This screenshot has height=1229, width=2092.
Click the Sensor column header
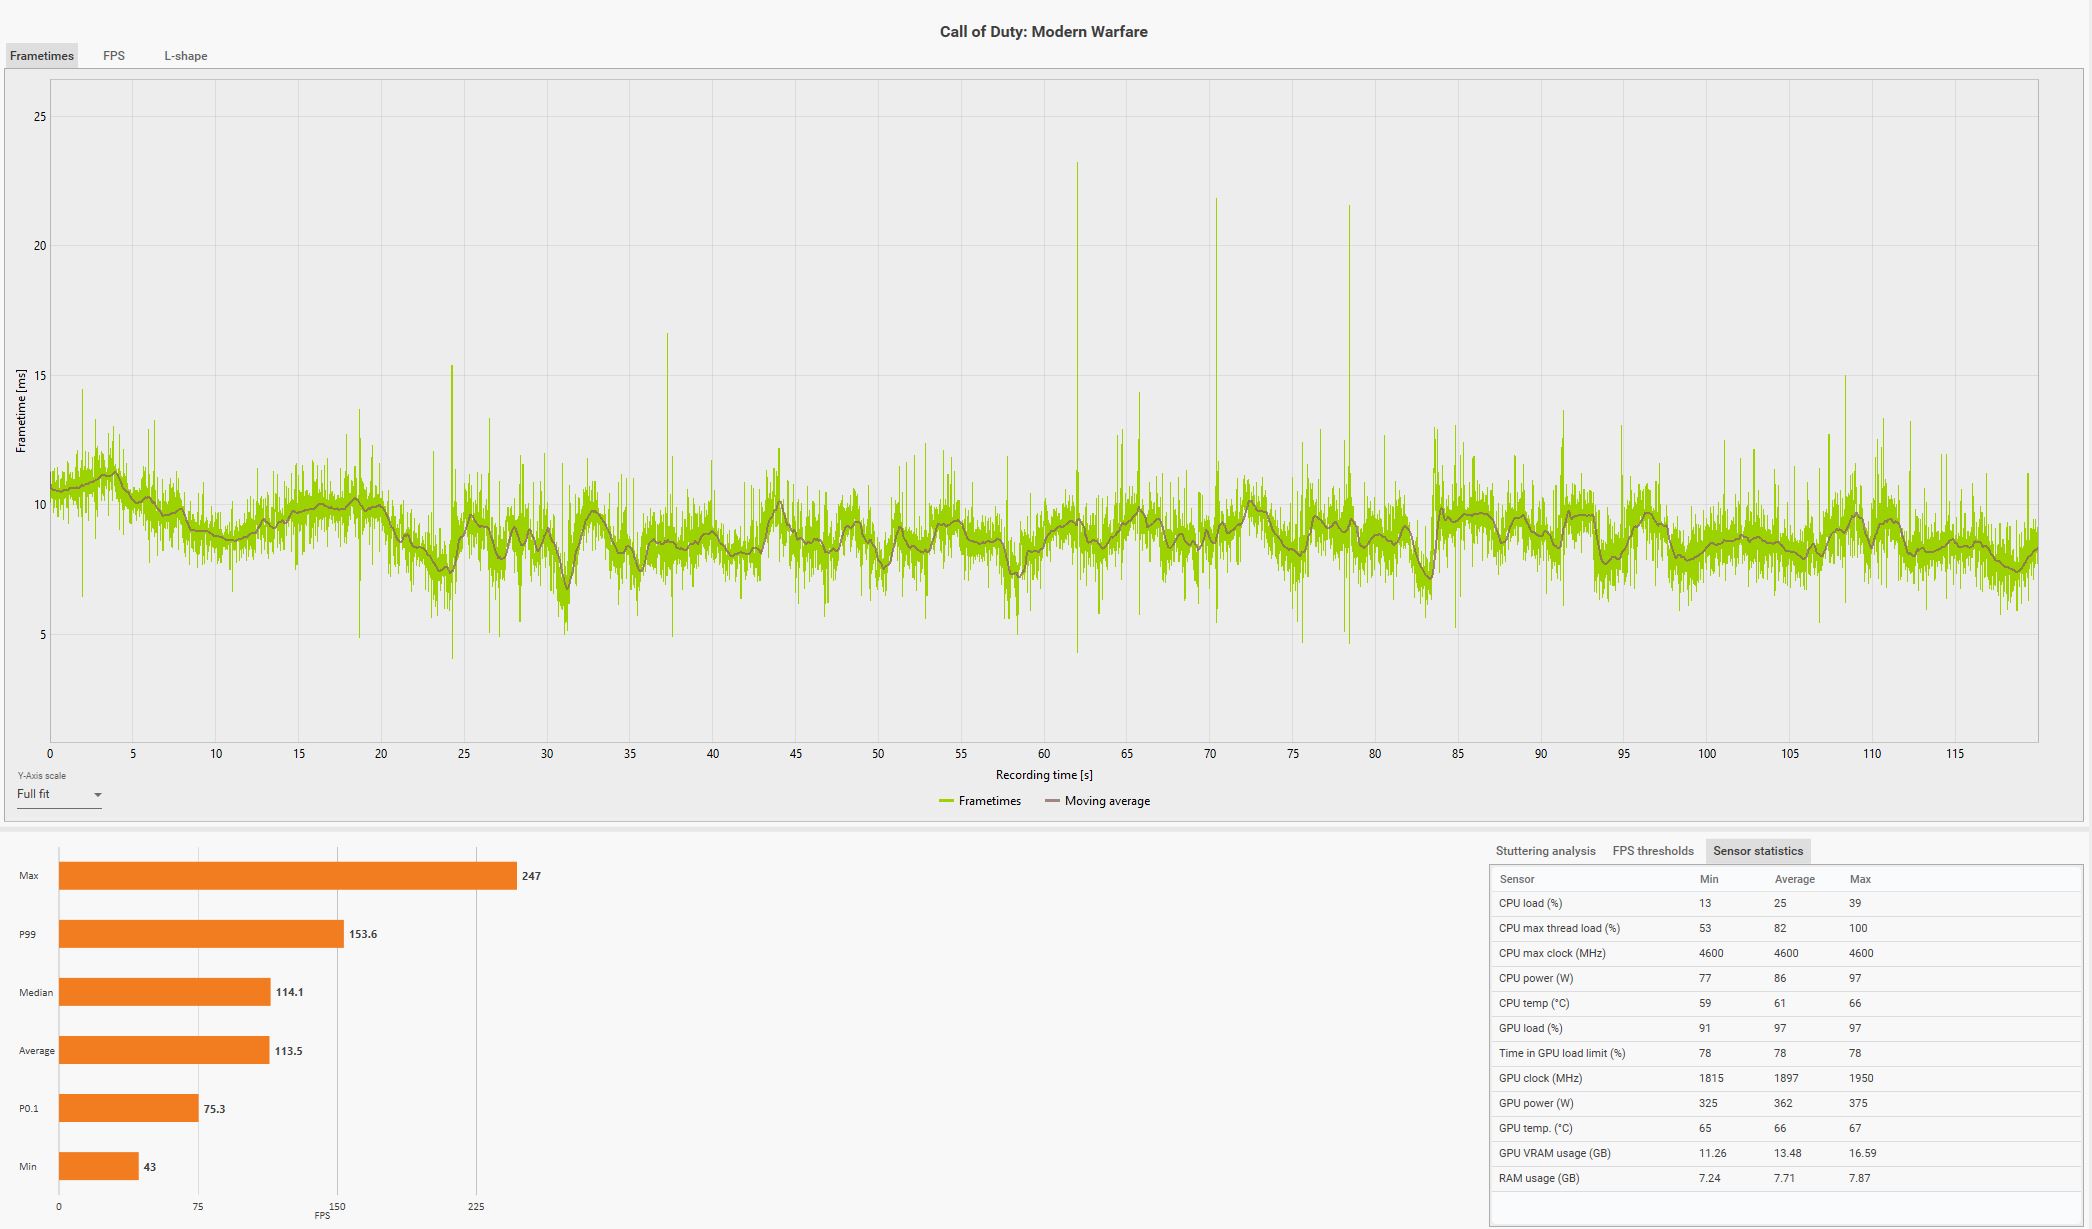point(1516,879)
